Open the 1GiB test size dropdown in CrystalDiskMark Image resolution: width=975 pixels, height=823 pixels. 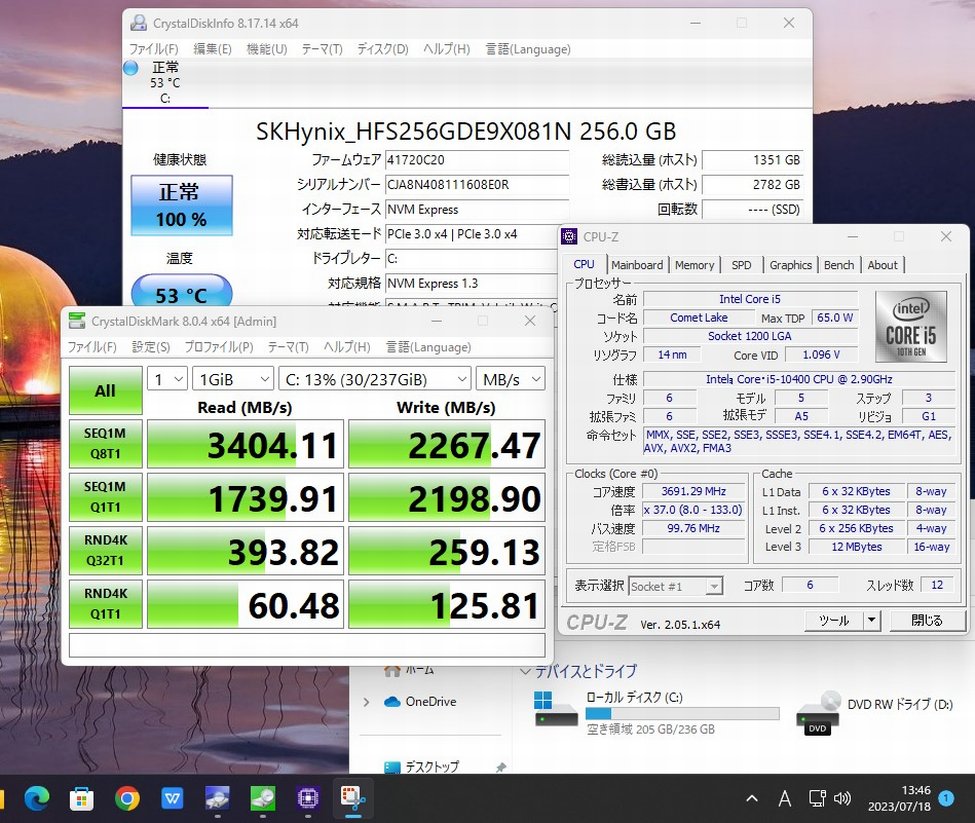tap(233, 379)
